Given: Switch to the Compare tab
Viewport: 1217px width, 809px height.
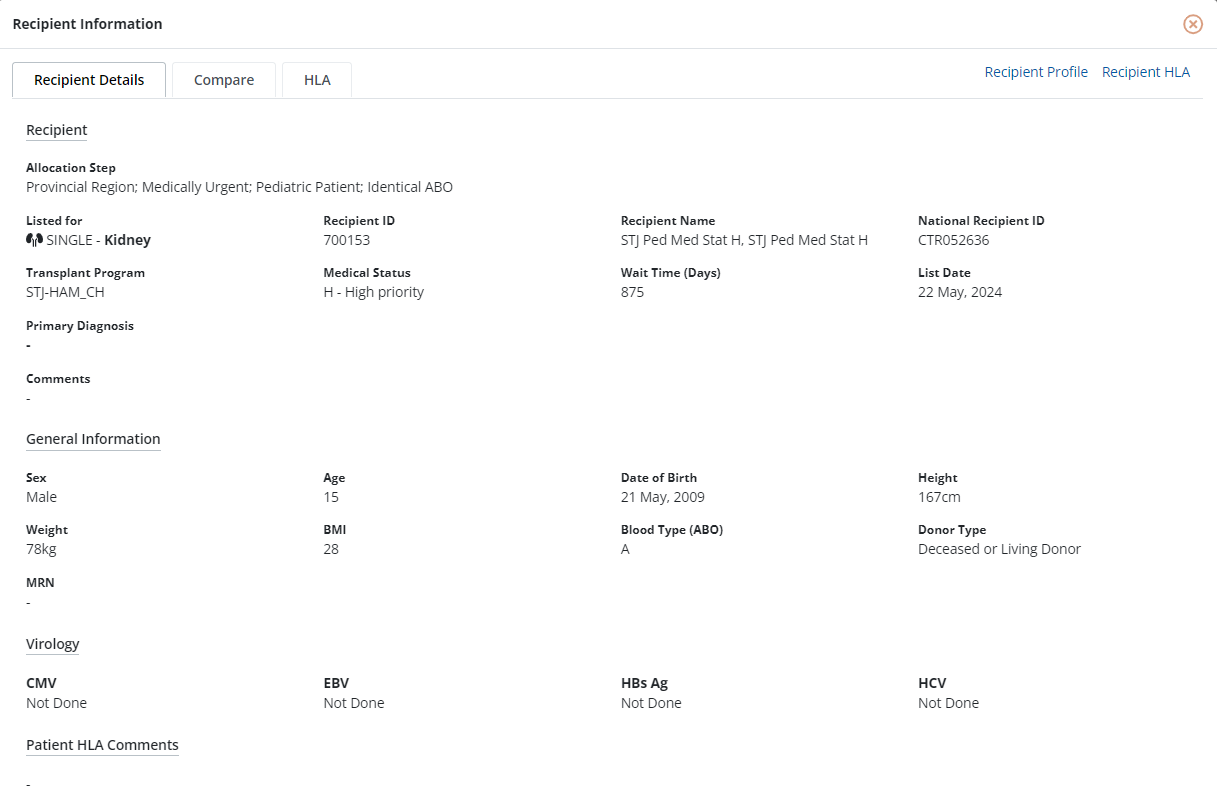Looking at the screenshot, I should [224, 80].
